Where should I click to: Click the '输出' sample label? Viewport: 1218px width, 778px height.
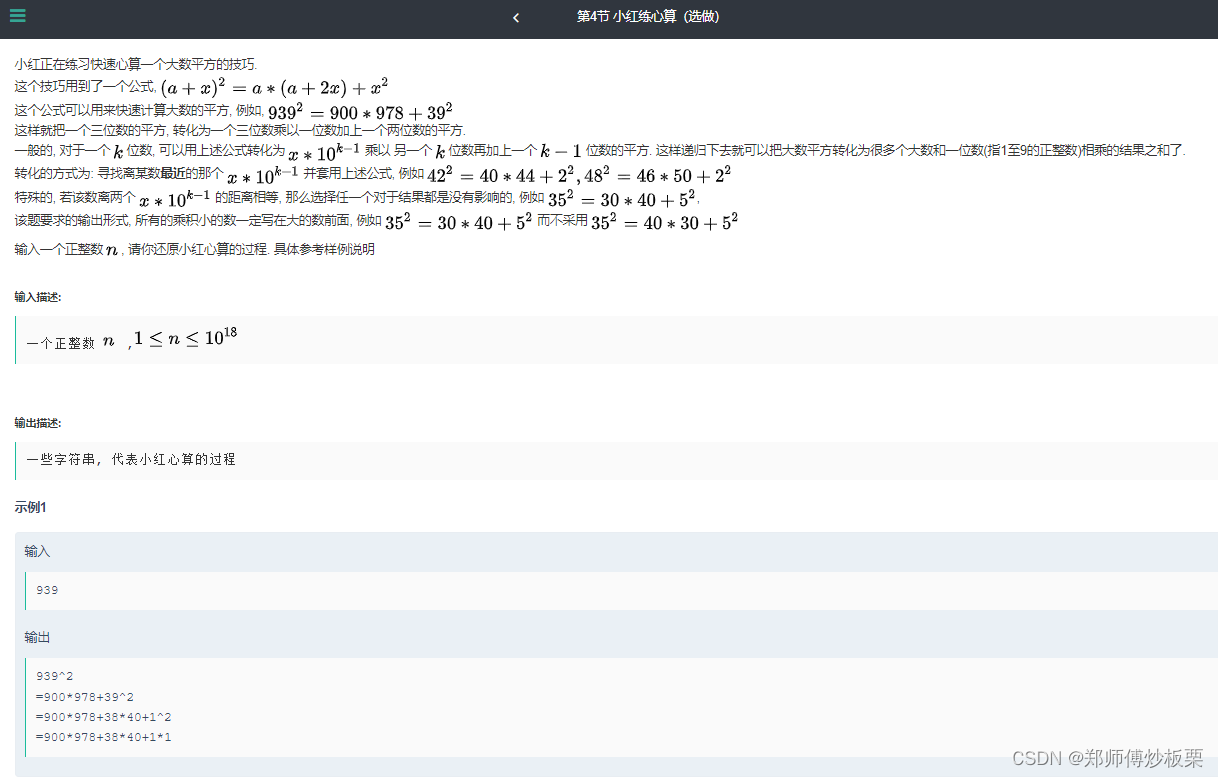tap(37, 637)
